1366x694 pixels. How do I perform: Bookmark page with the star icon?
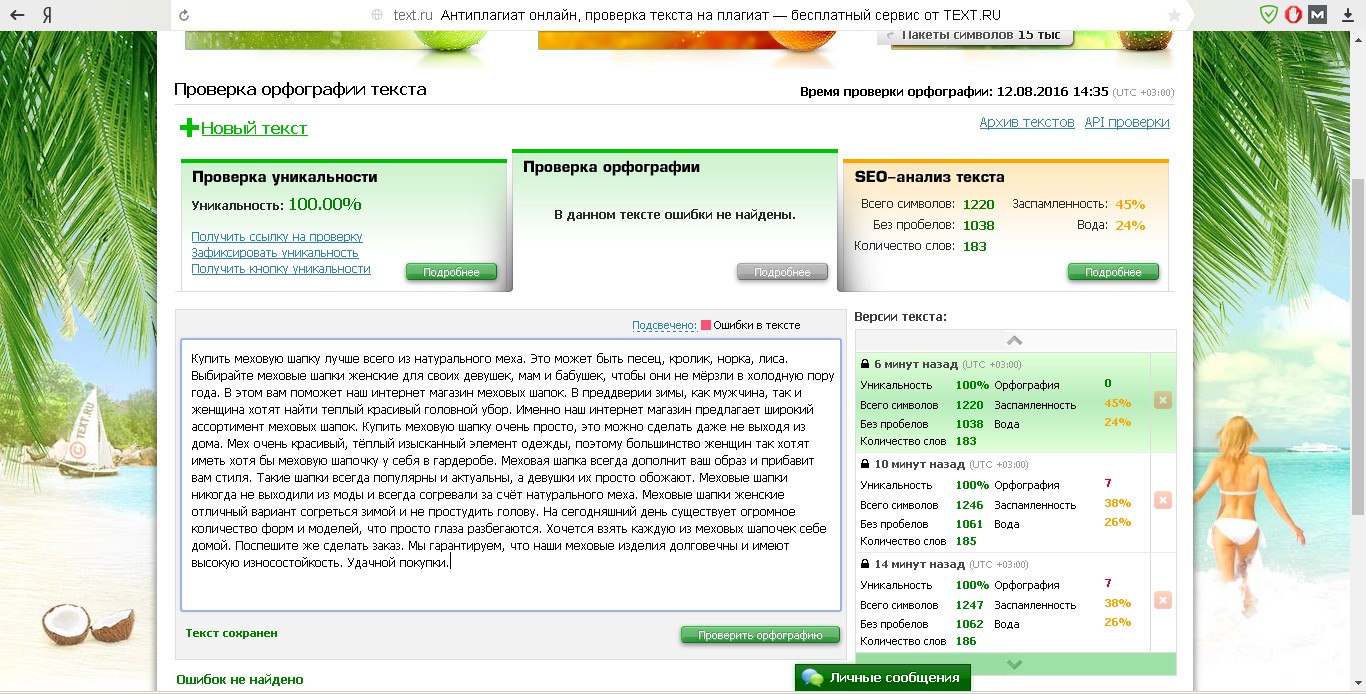click(x=1174, y=15)
